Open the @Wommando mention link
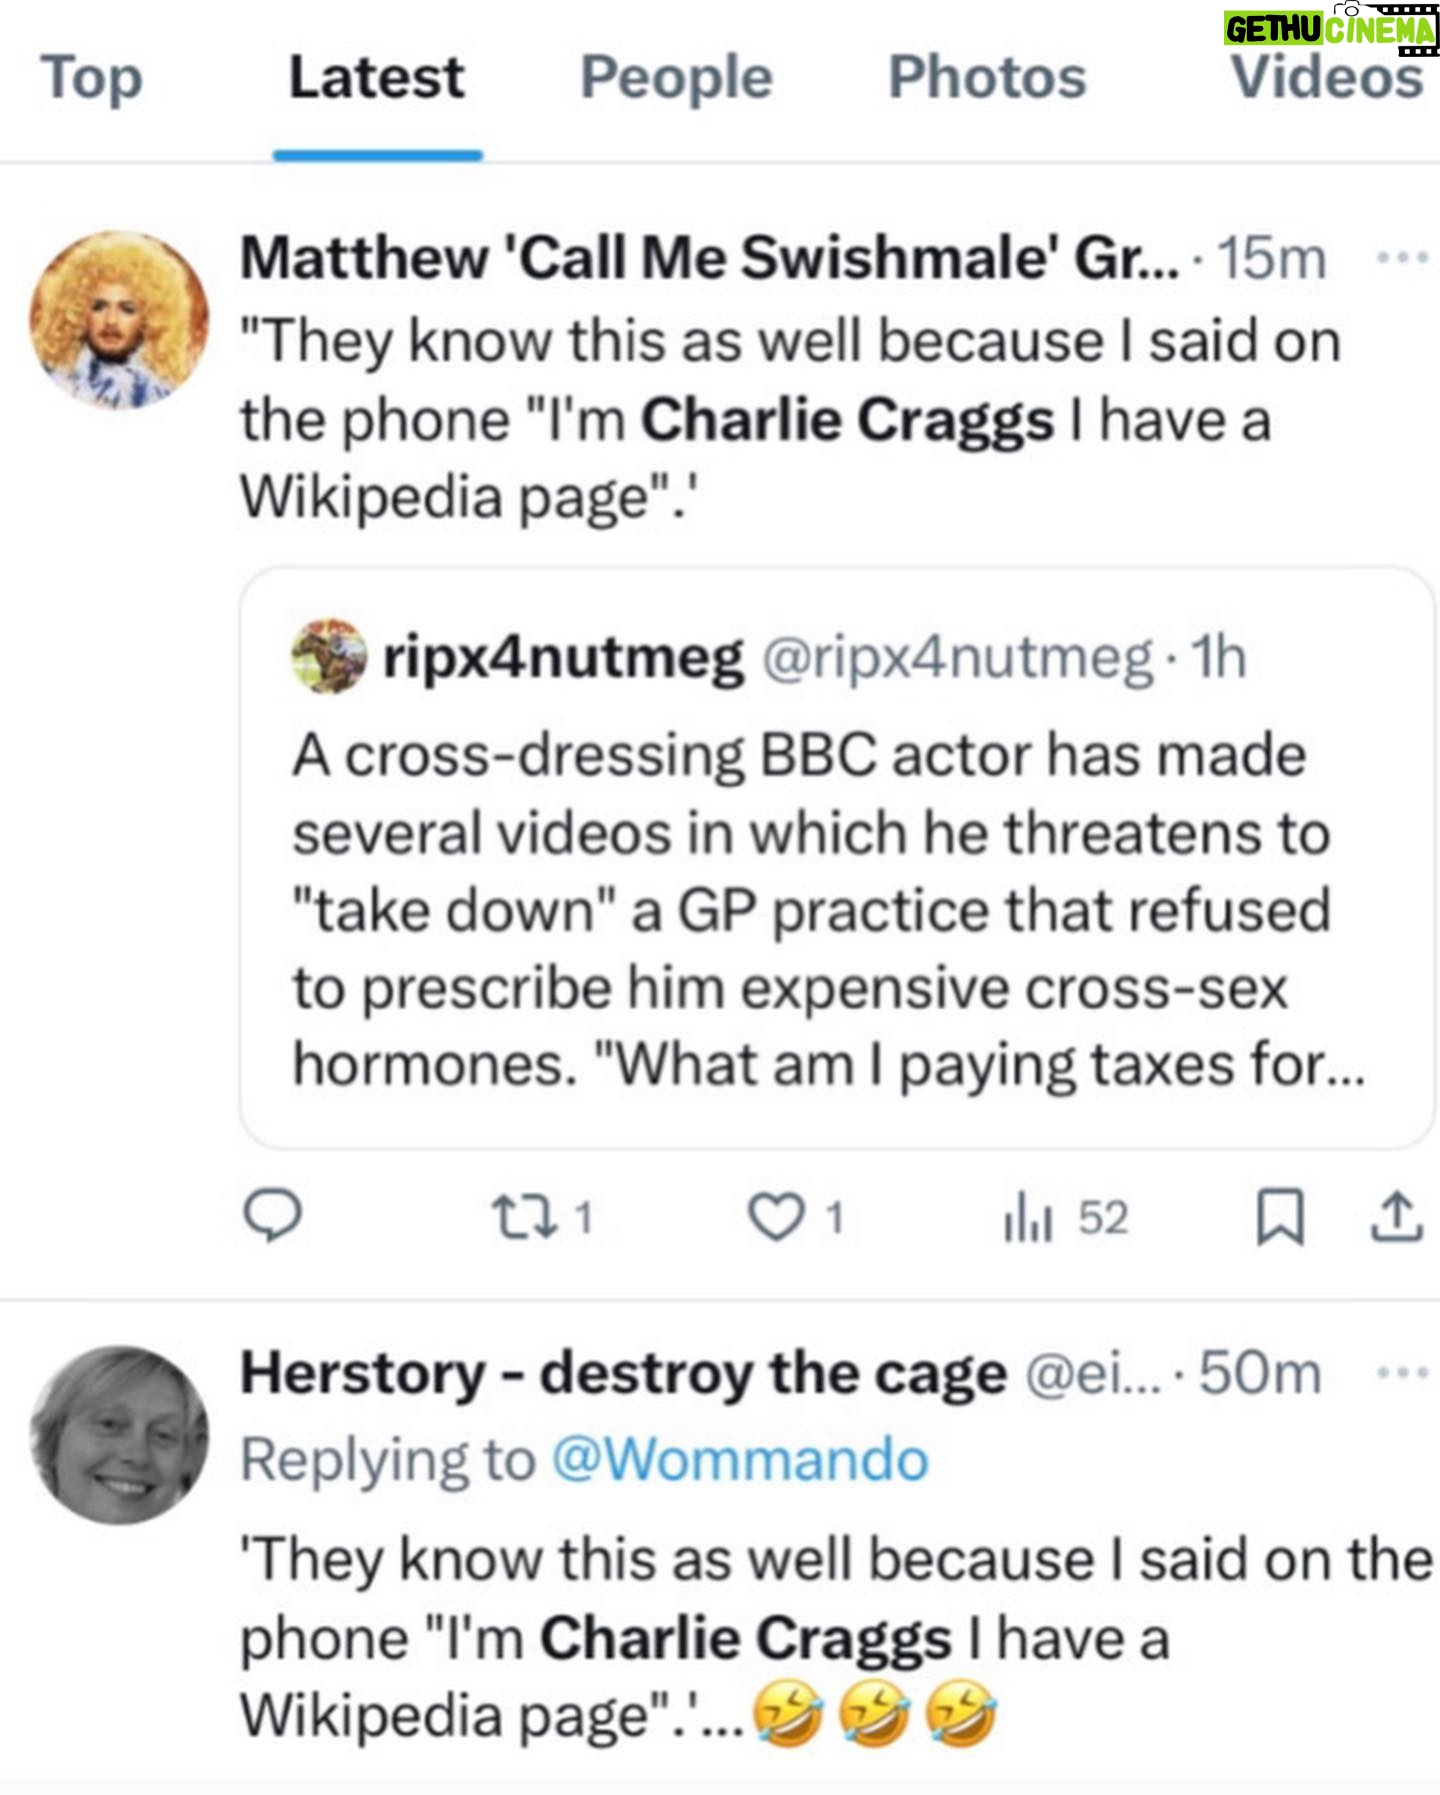The width and height of the screenshot is (1440, 1795). (740, 1460)
